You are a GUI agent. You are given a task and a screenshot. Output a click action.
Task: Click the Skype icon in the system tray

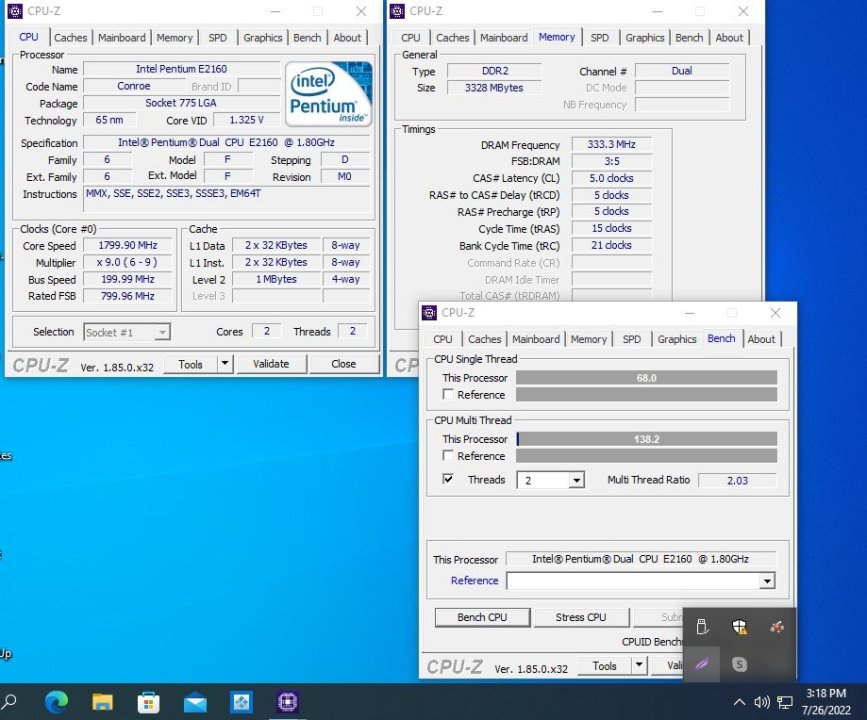coord(742,664)
